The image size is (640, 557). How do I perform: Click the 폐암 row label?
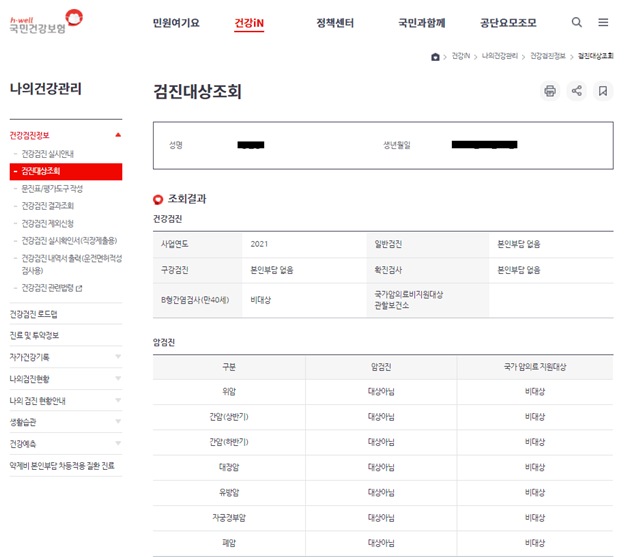click(229, 543)
